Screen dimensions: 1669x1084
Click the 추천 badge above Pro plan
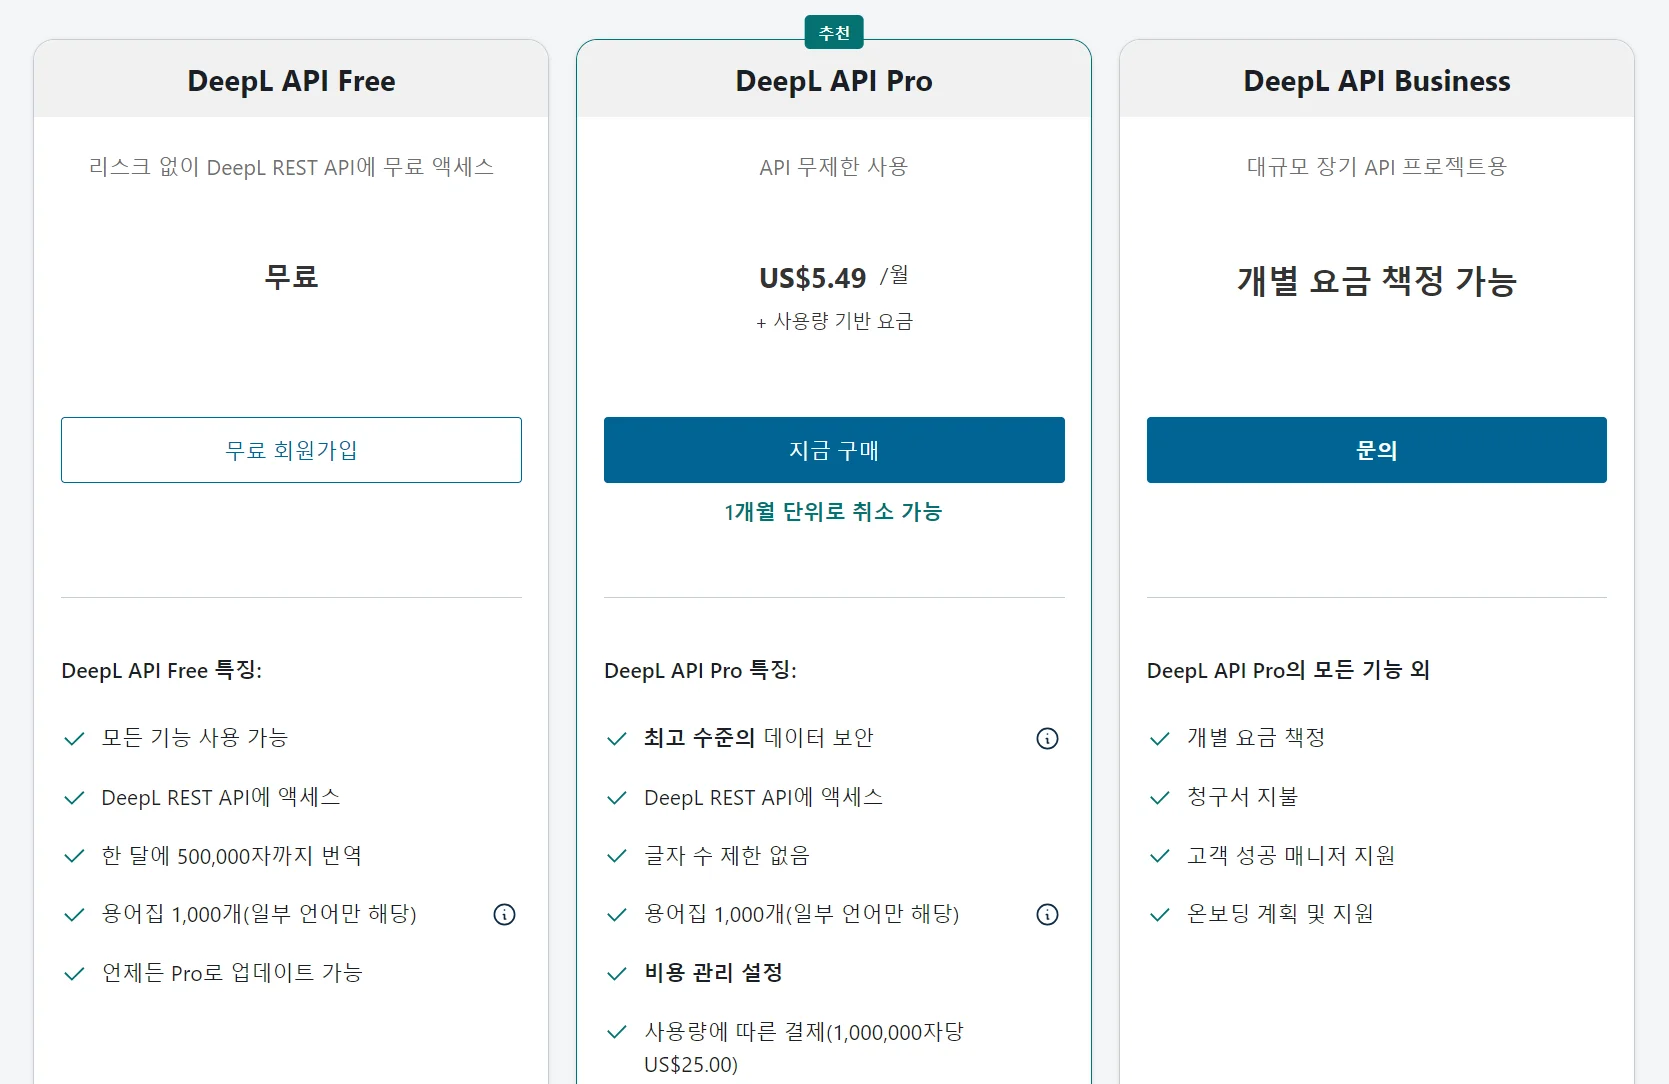coord(834,33)
